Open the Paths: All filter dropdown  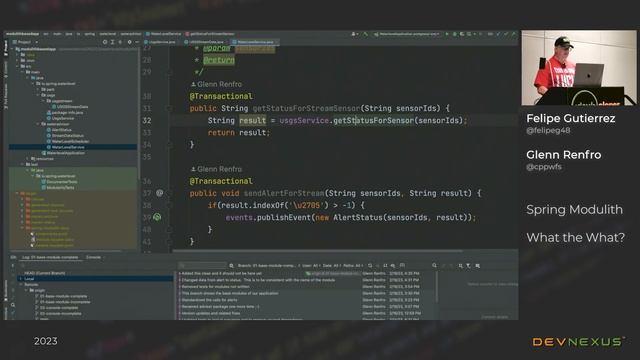click(x=353, y=266)
